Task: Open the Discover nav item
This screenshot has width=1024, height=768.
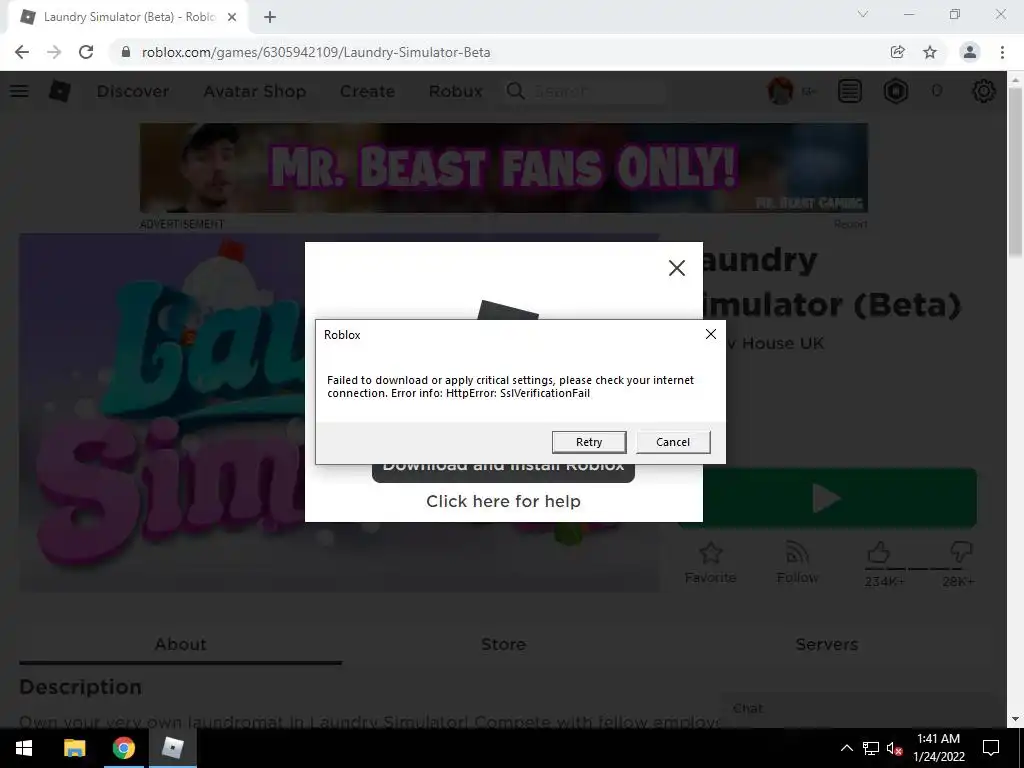Action: (x=133, y=91)
